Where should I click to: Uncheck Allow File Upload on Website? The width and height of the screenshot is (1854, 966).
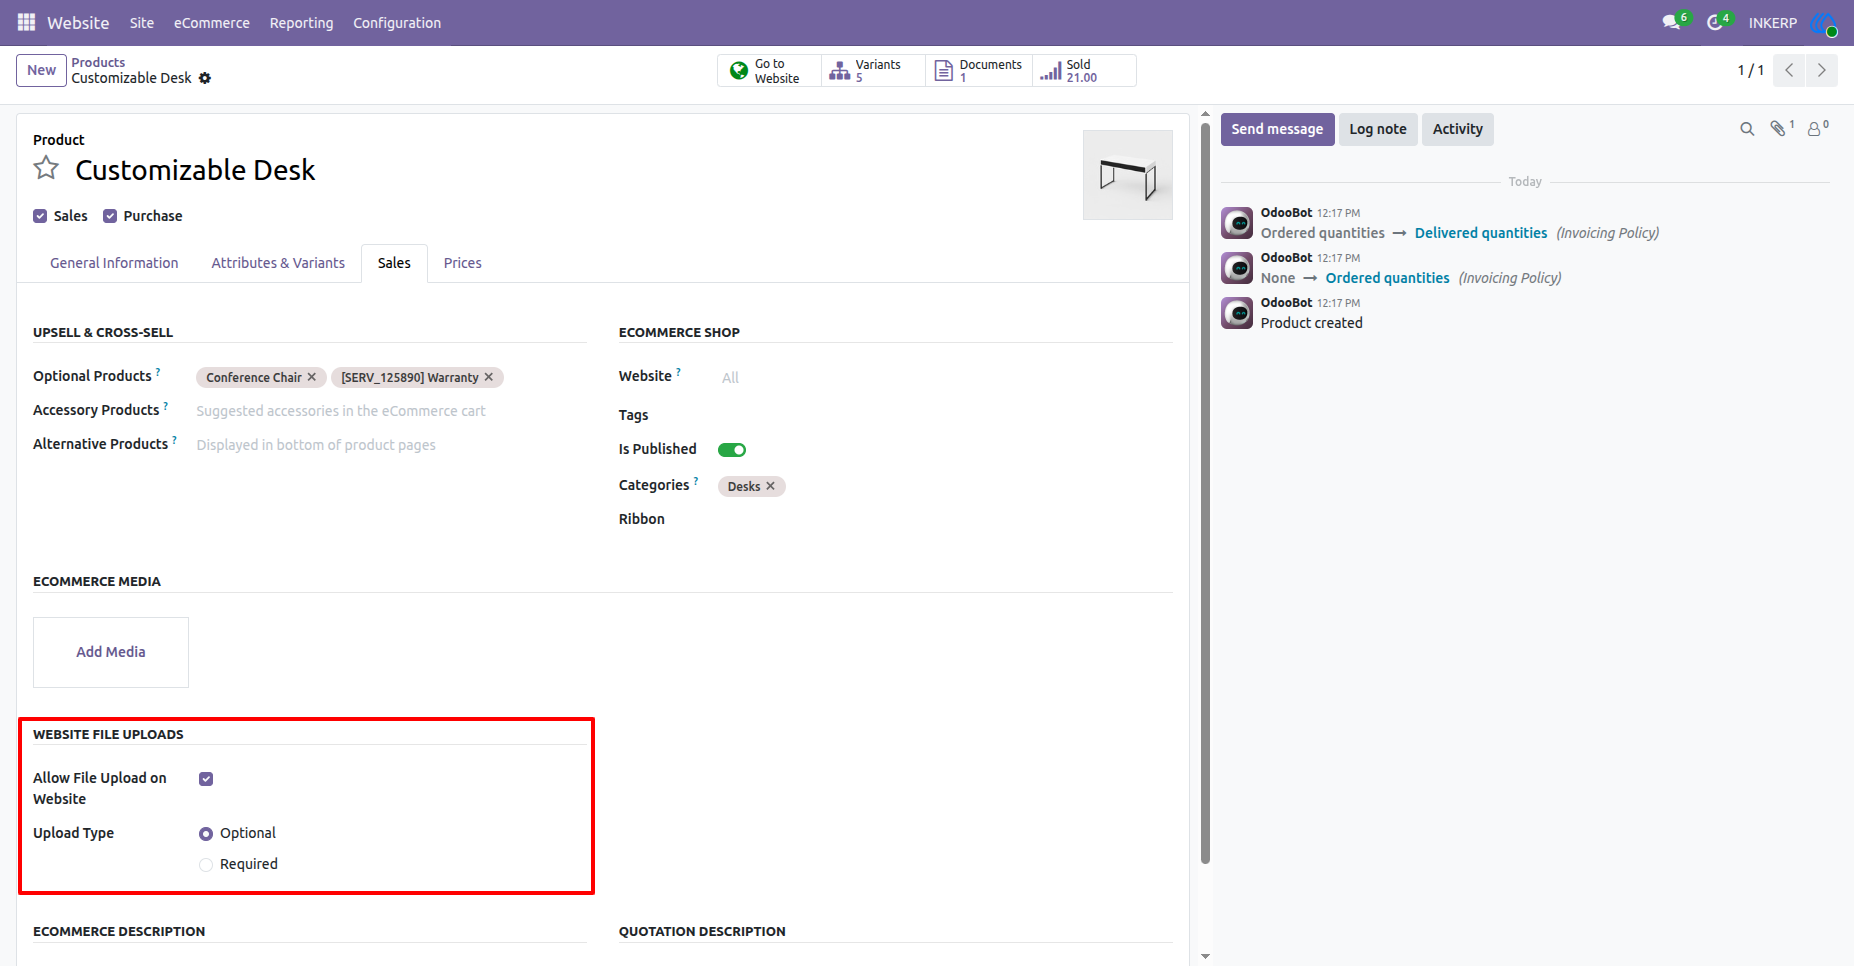206,779
